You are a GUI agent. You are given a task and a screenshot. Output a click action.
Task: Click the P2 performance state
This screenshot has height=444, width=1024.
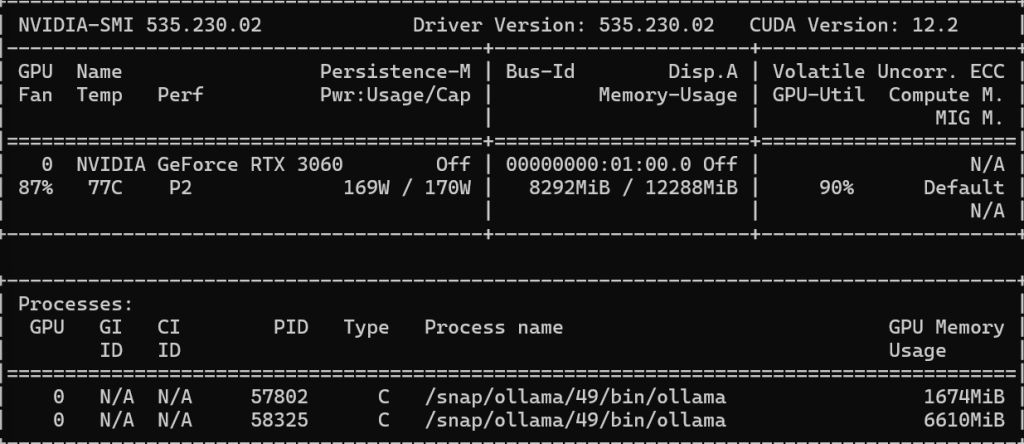(180, 188)
